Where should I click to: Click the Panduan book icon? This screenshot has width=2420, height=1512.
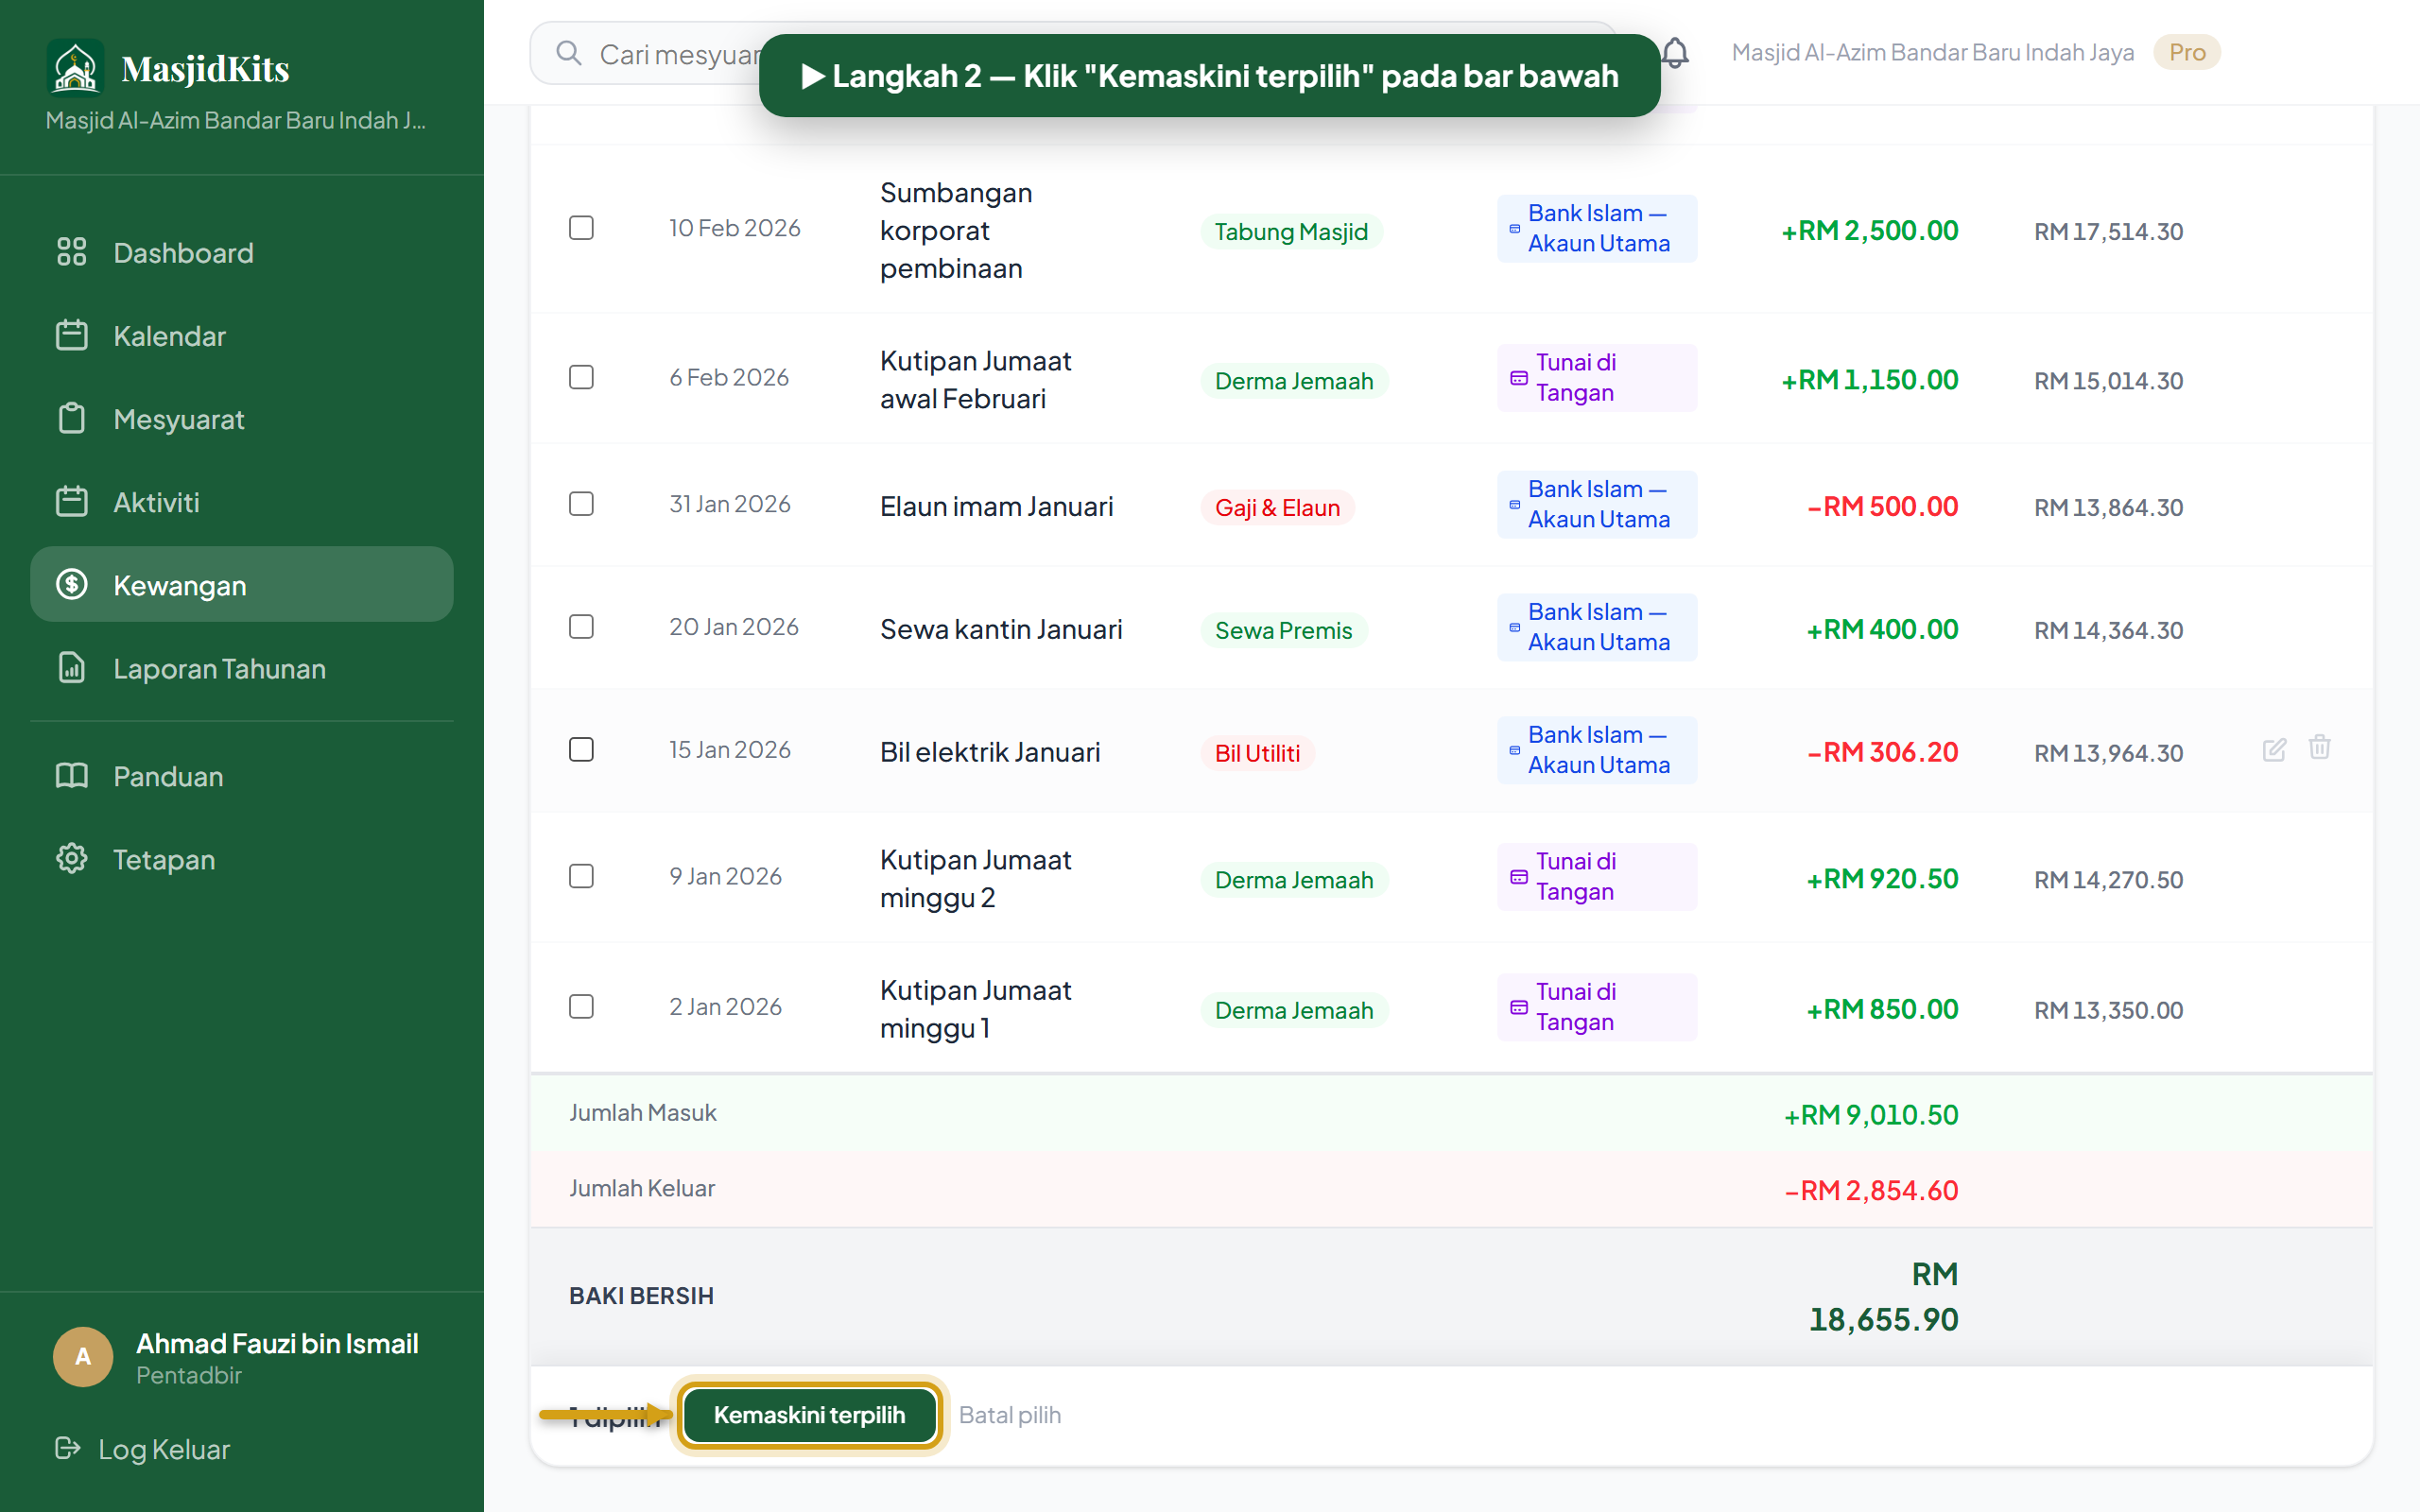(71, 775)
